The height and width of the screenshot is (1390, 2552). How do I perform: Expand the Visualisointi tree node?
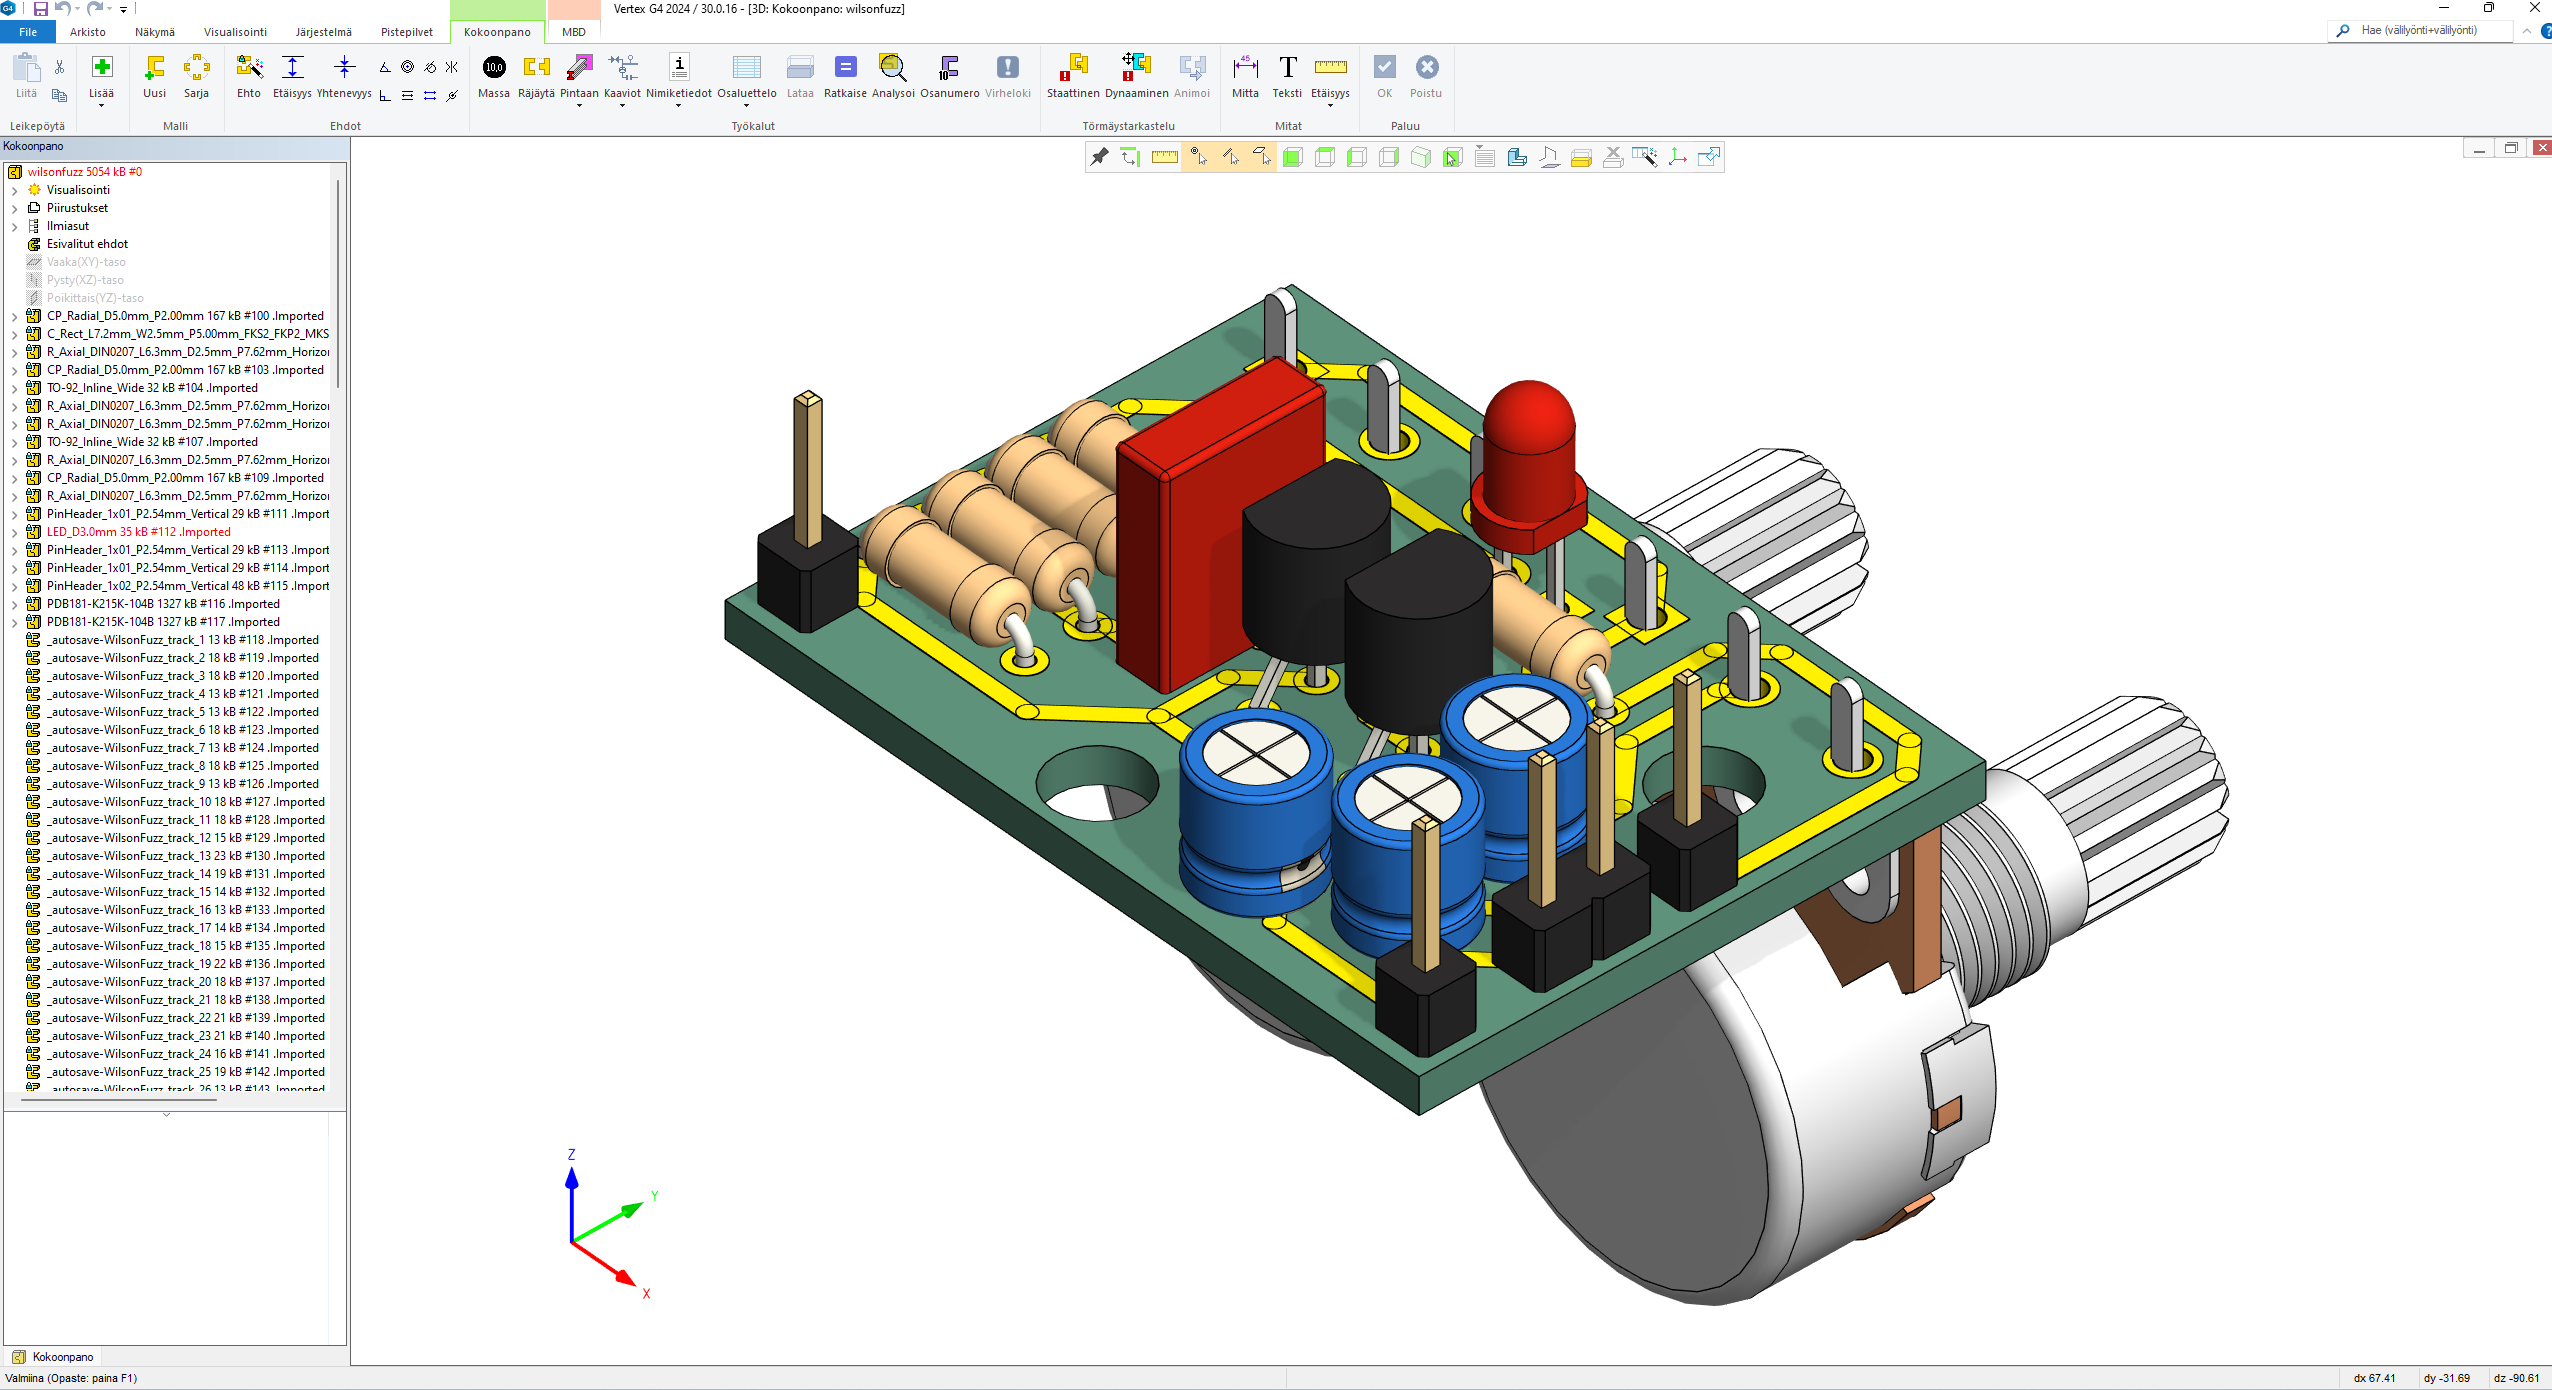pyautogui.click(x=15, y=190)
